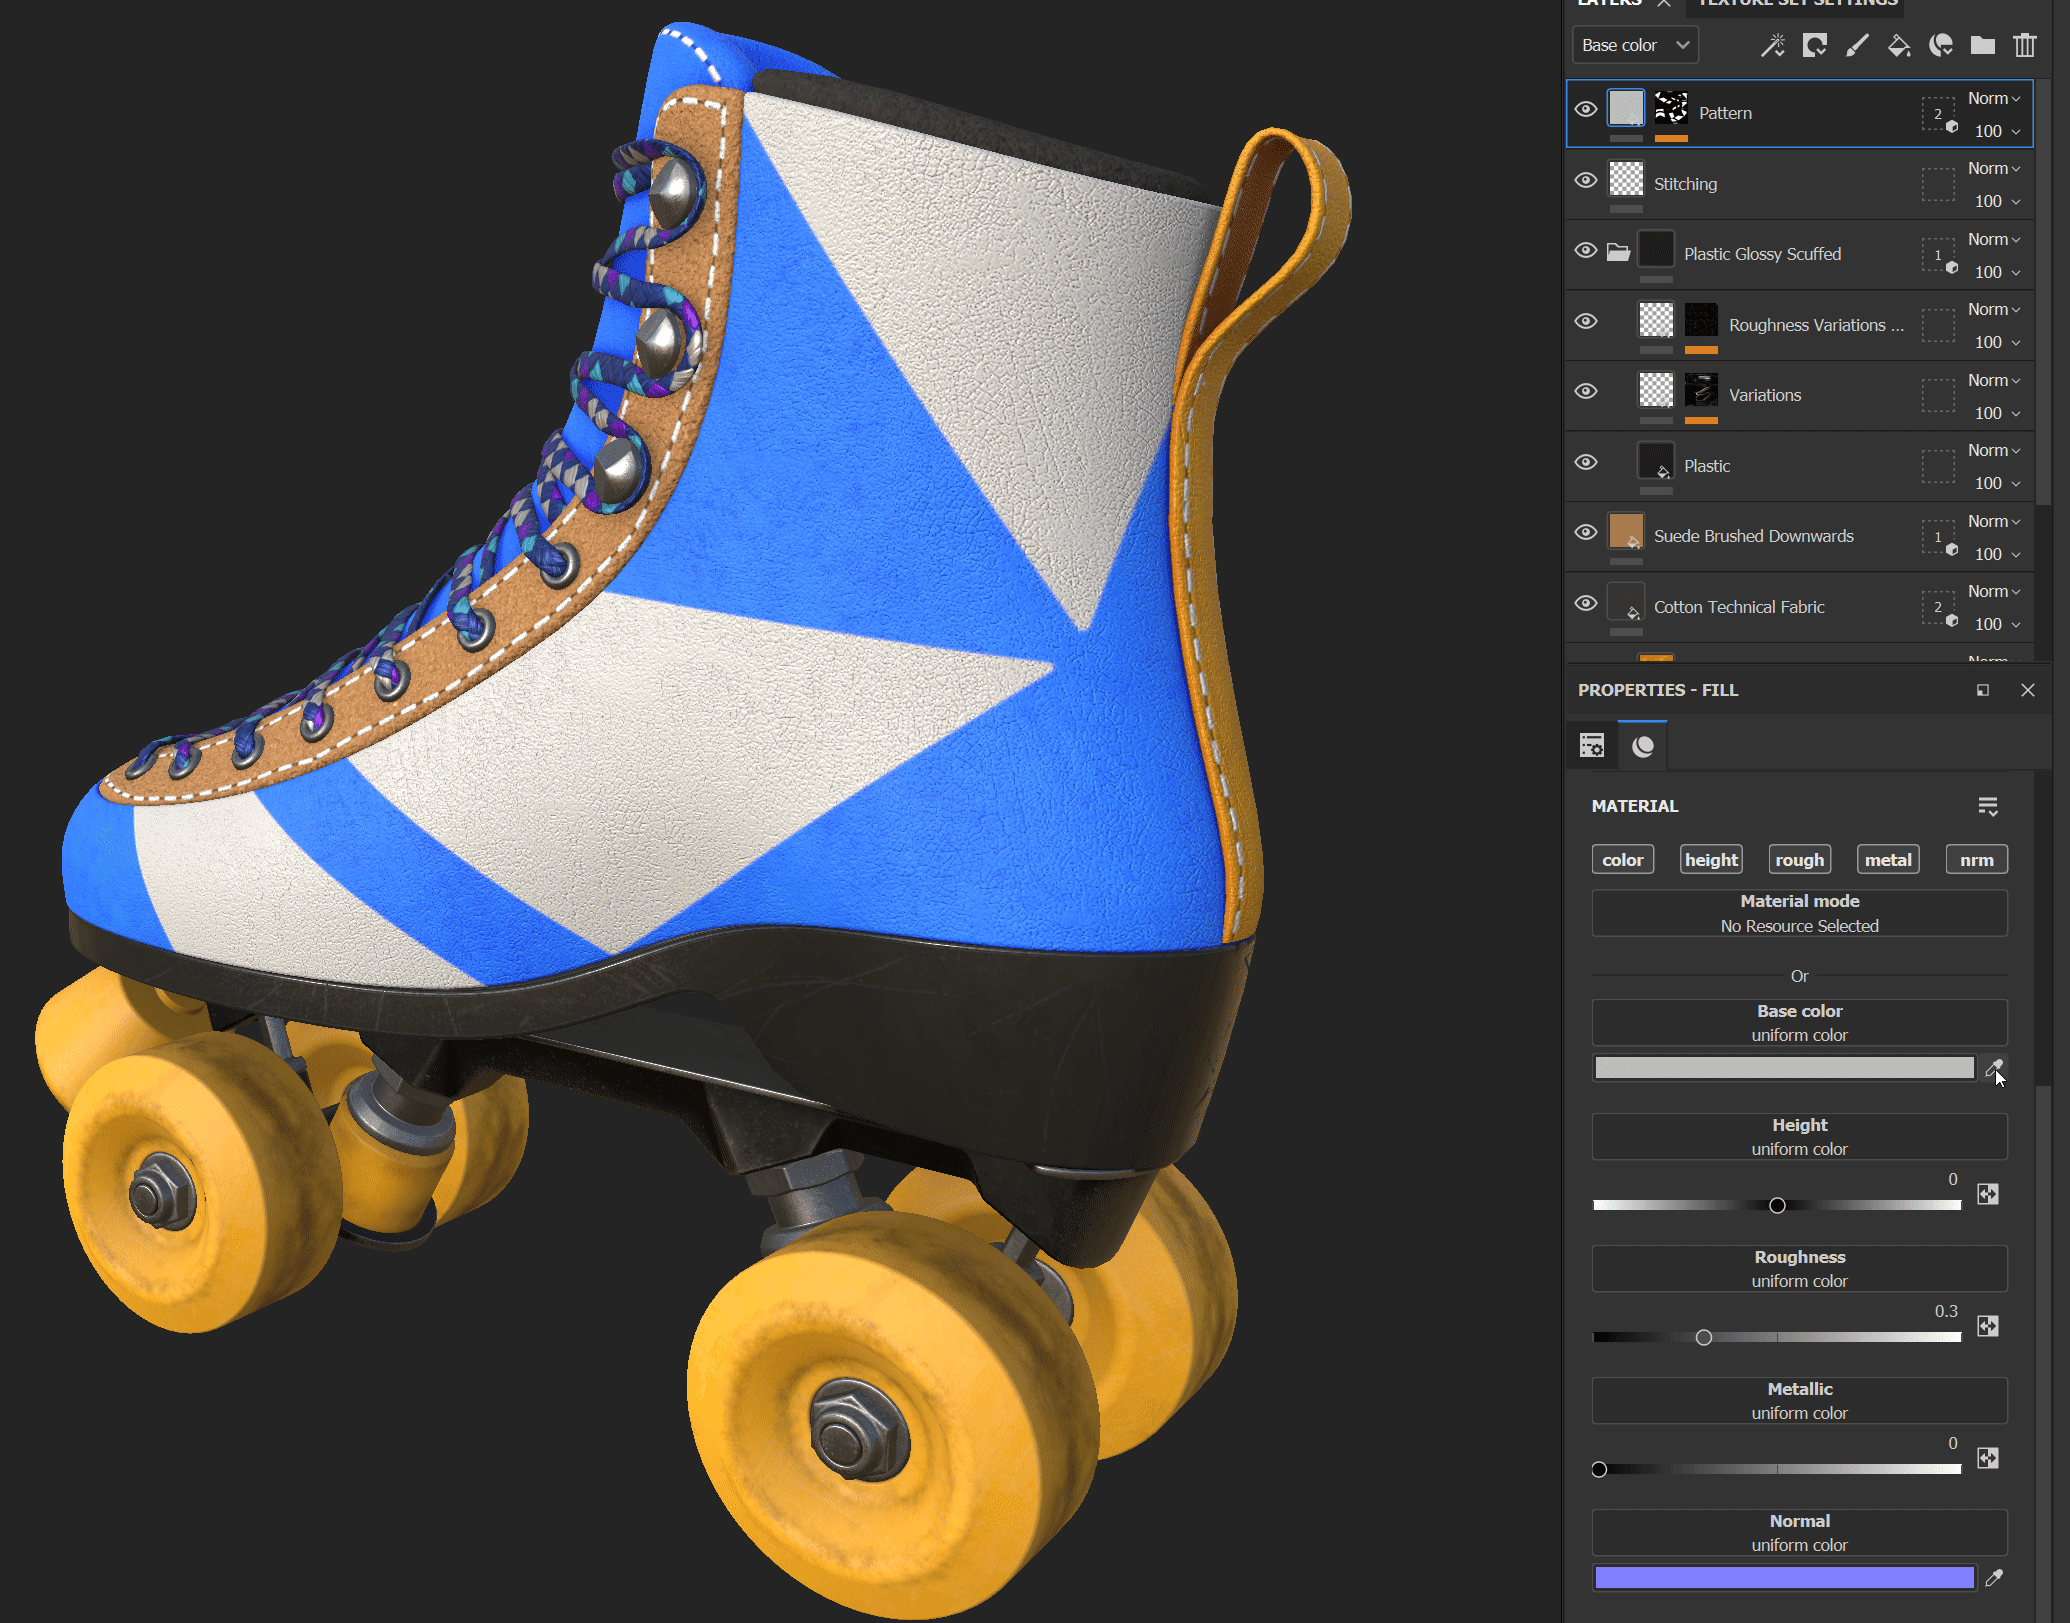Adjust the Roughness slider handle

1704,1338
